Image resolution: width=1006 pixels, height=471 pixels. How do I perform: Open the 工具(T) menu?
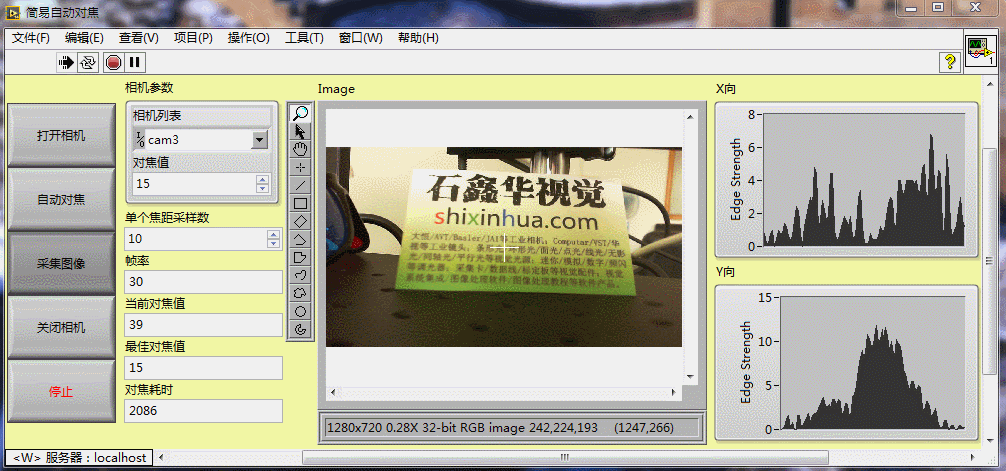(x=304, y=38)
